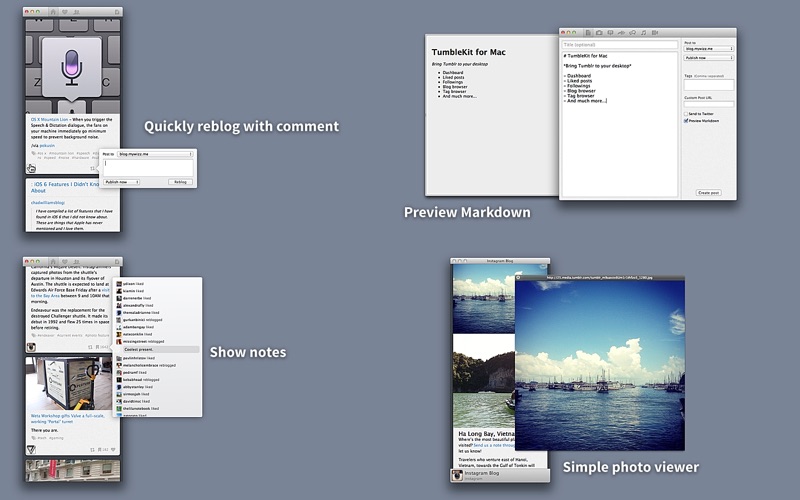
Task: Open the building photo at bottom of notes window
Action: pos(73,470)
